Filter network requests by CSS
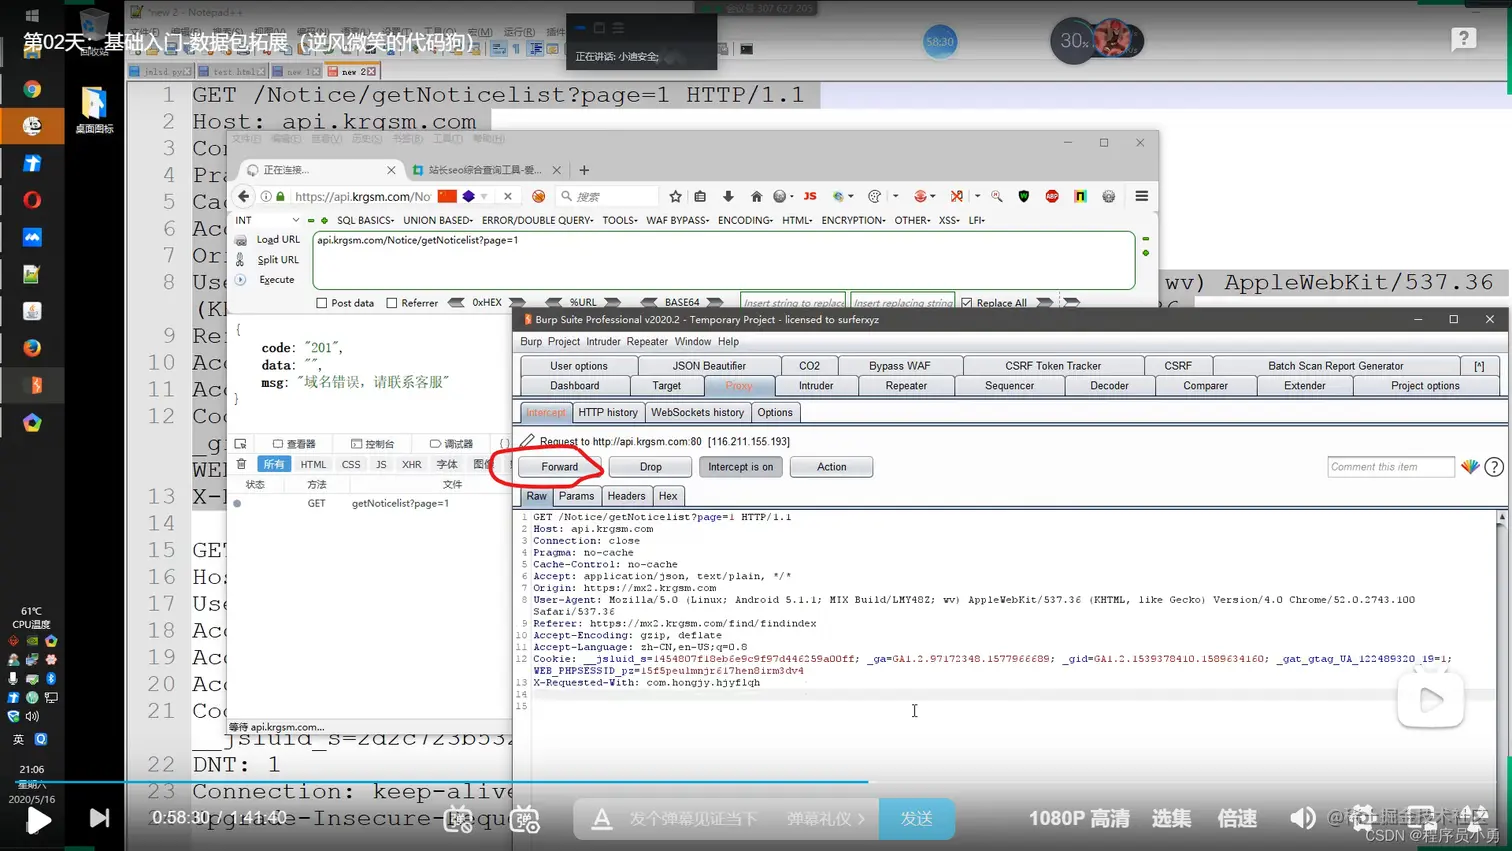The image size is (1512, 851). 351,464
